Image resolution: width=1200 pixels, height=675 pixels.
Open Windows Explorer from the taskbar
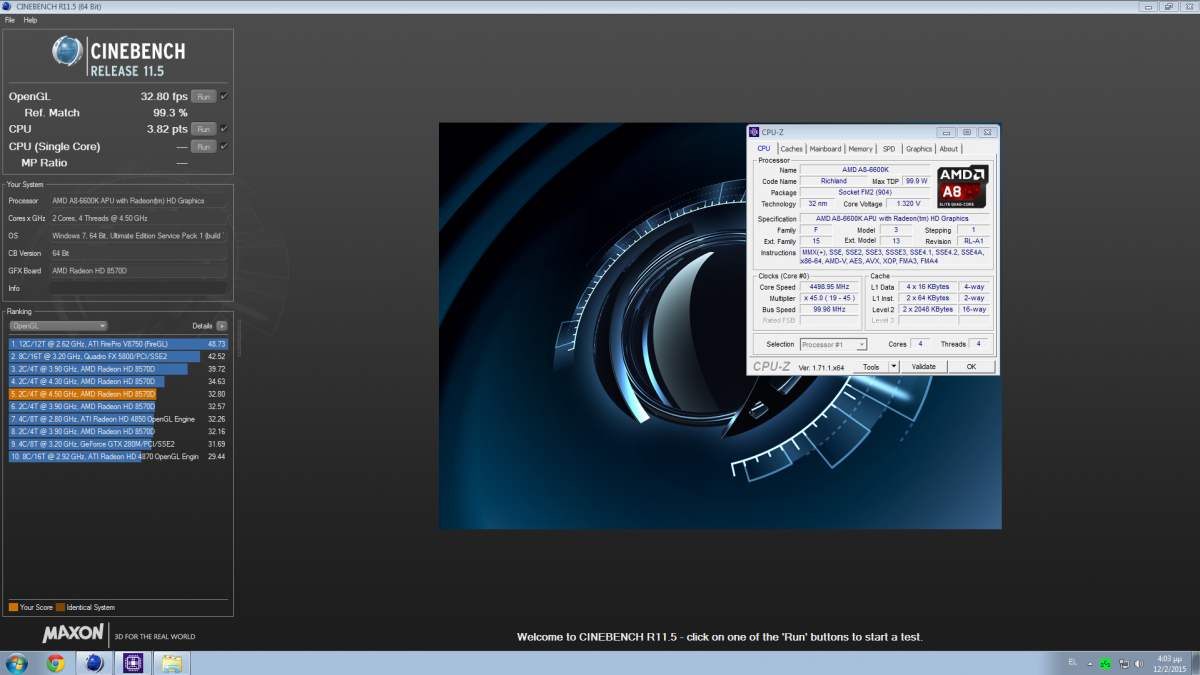tap(171, 663)
